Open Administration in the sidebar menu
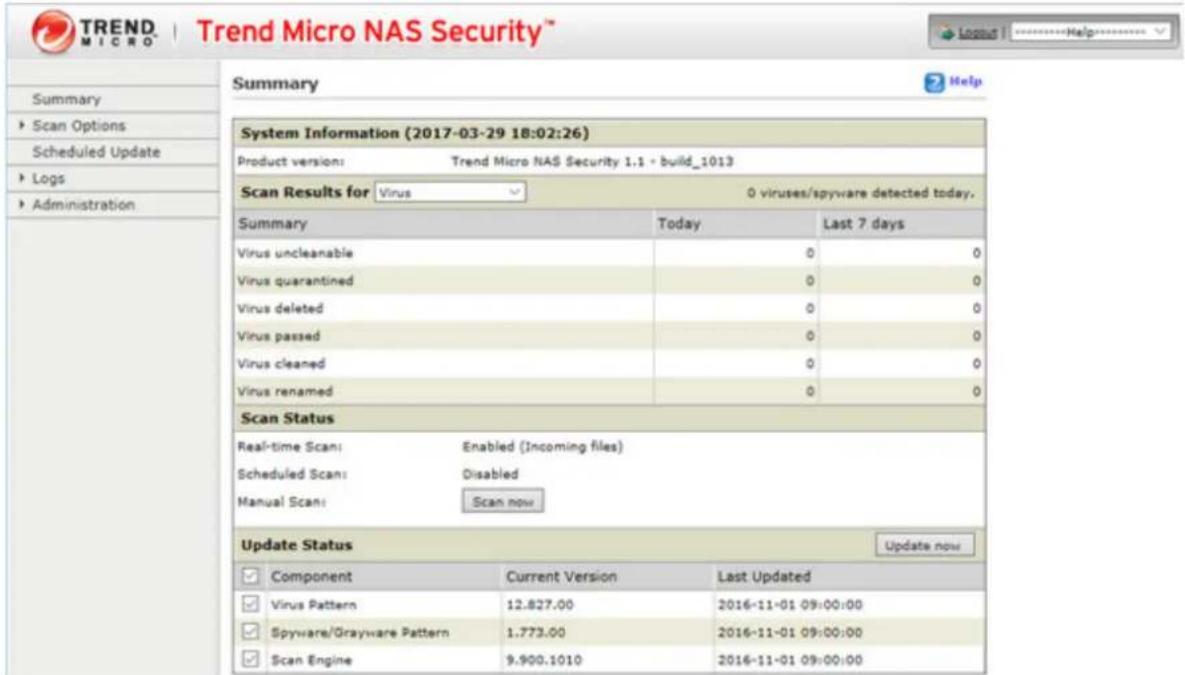This screenshot has height=675, width=1185. tap(83, 205)
